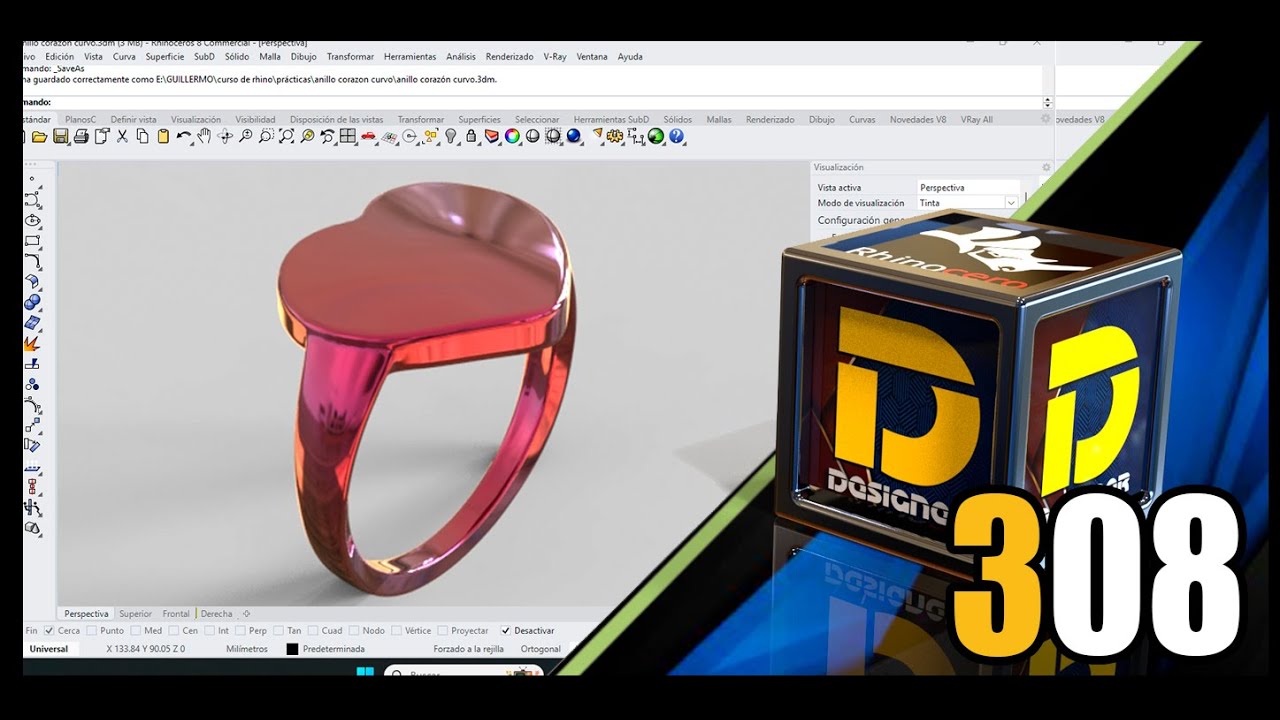This screenshot has height=720, width=1280.
Task: Click the Undo arrow icon
Action: [184, 136]
